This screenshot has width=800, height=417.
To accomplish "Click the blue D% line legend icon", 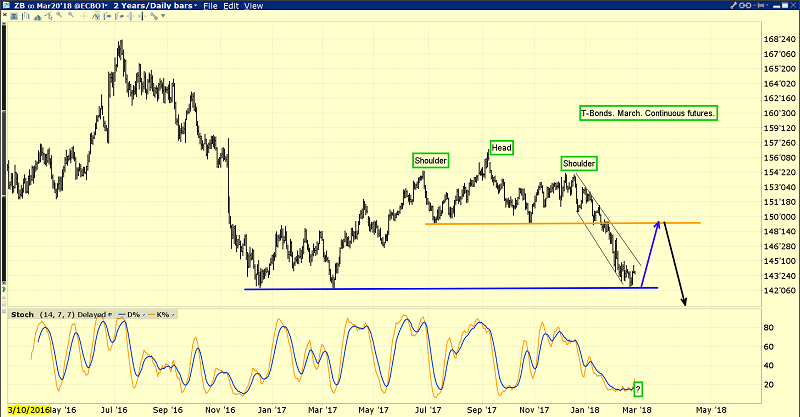I will (x=119, y=314).
